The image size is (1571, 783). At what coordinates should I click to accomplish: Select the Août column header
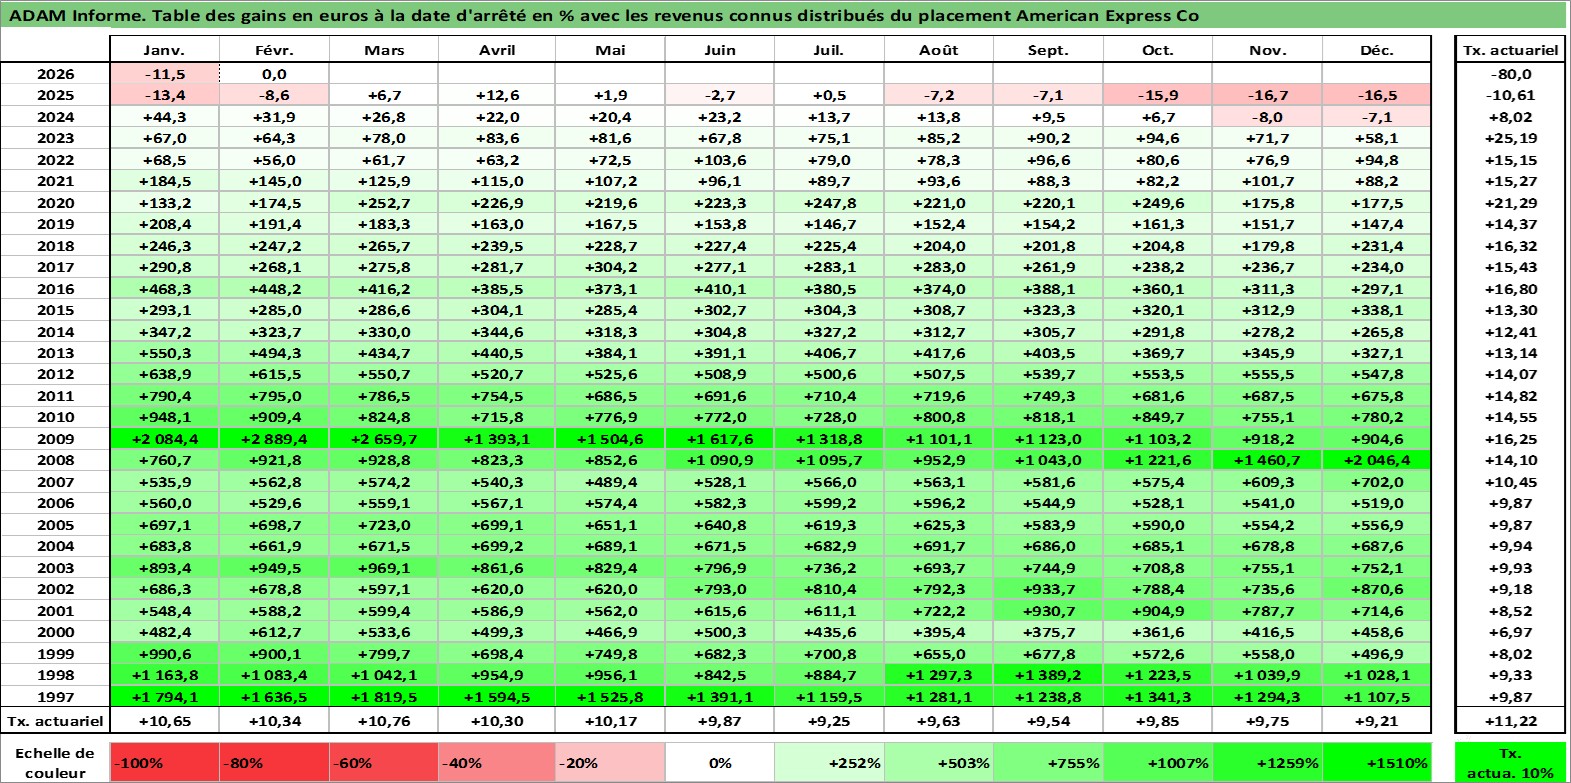click(x=939, y=50)
